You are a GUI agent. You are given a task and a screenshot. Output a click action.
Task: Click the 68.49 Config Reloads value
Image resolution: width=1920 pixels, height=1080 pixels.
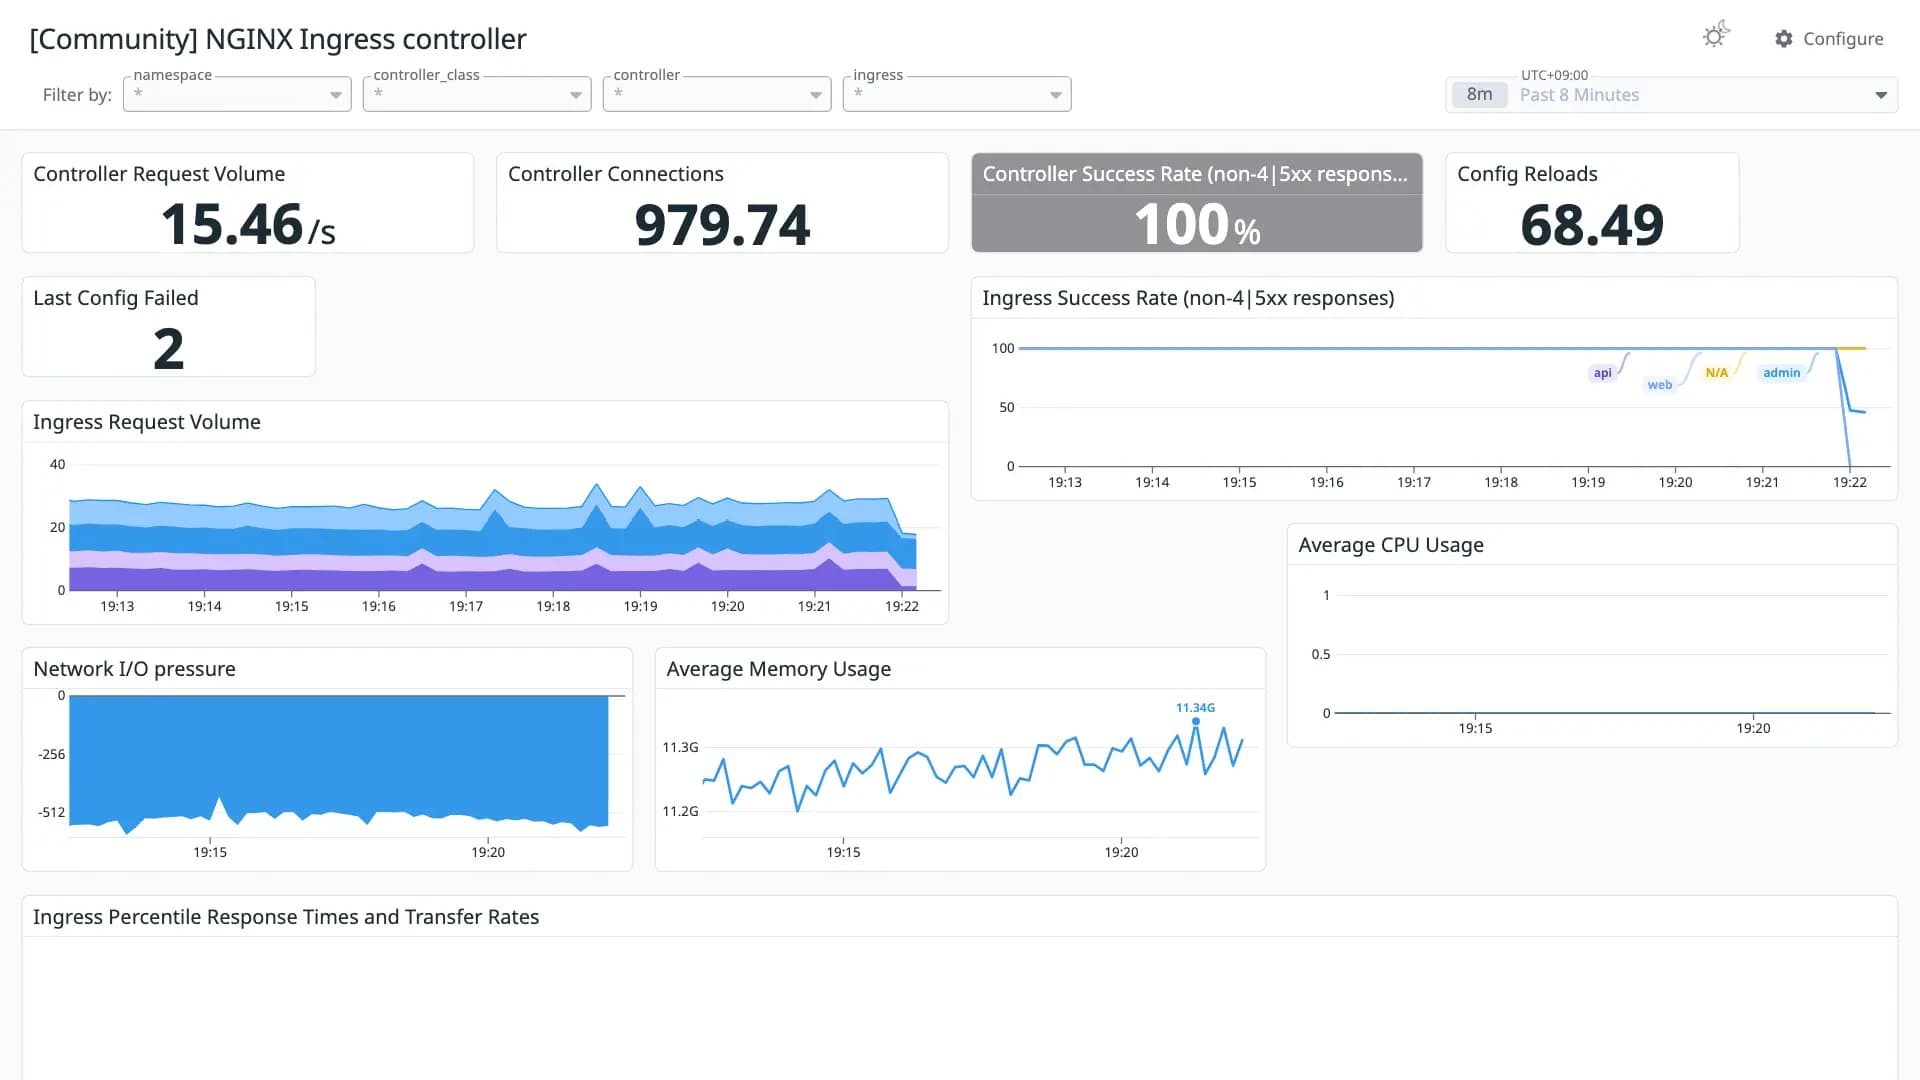click(x=1592, y=225)
